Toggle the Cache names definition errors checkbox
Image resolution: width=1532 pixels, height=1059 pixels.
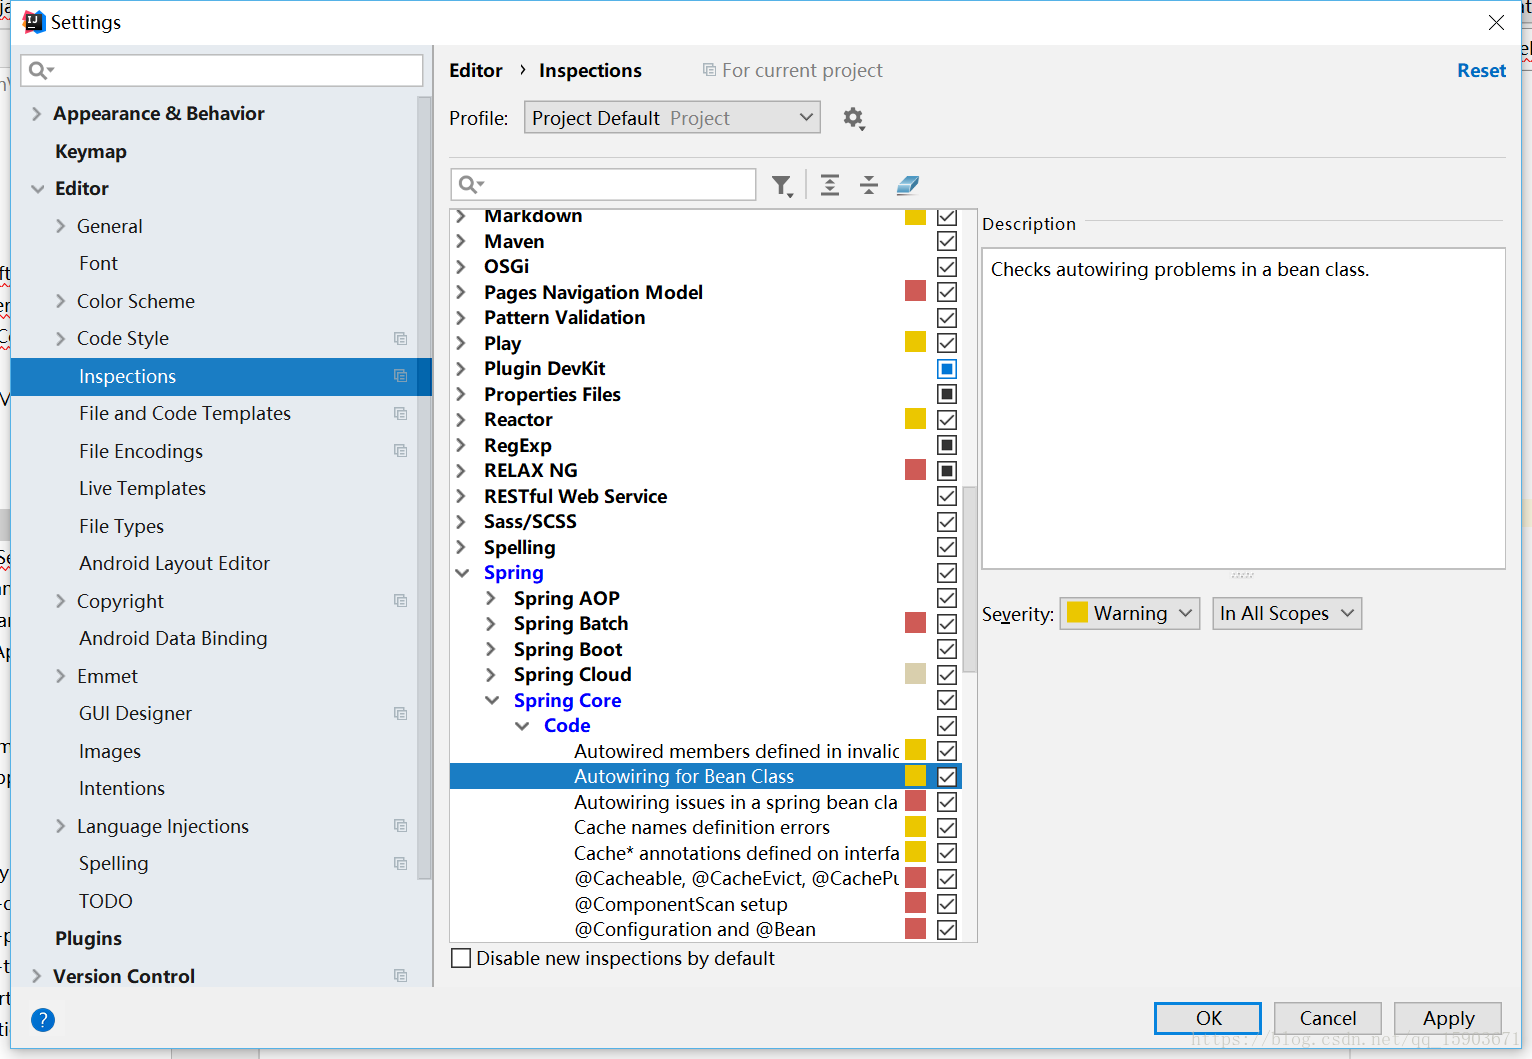[947, 828]
